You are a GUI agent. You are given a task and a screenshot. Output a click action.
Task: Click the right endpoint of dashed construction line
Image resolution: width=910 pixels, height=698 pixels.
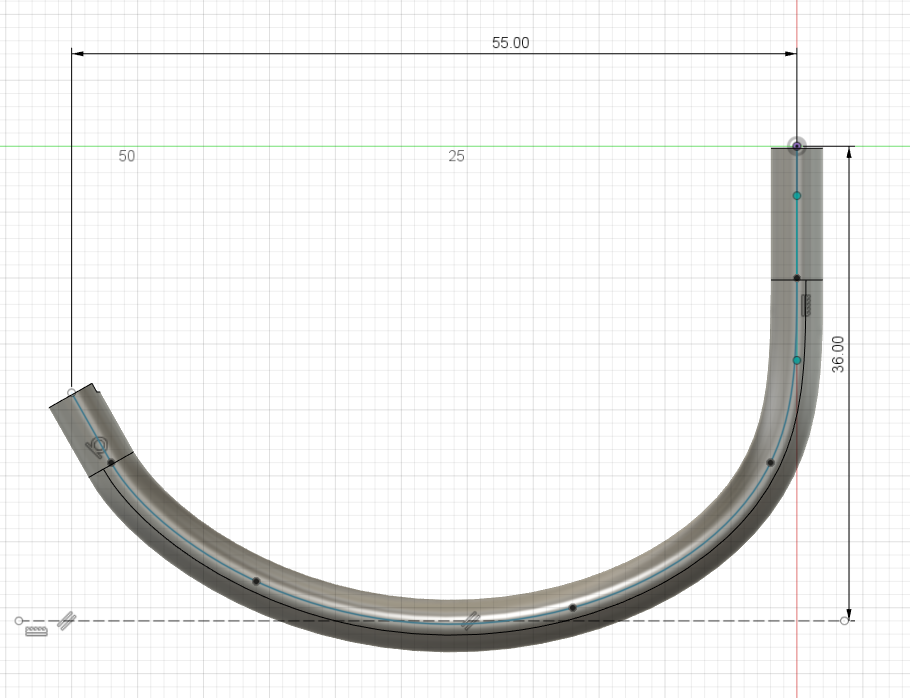(x=845, y=621)
